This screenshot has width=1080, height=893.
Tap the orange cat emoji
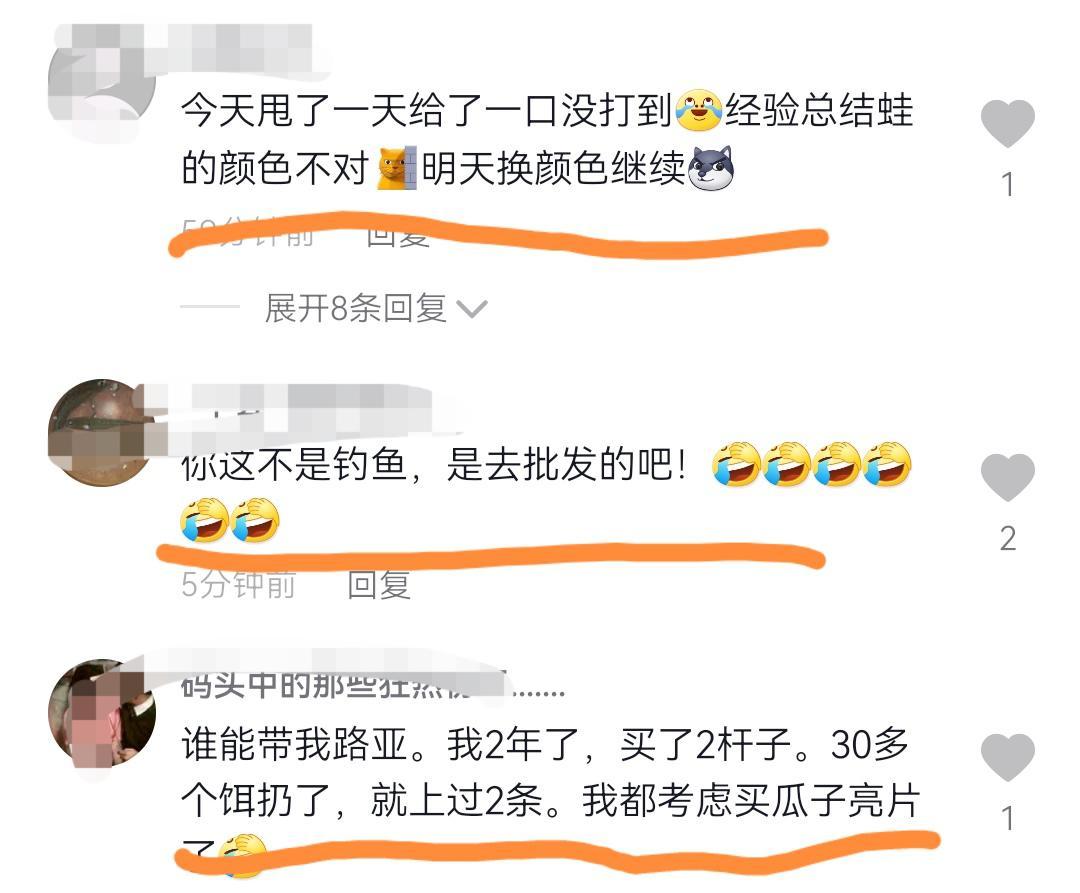coord(397,168)
